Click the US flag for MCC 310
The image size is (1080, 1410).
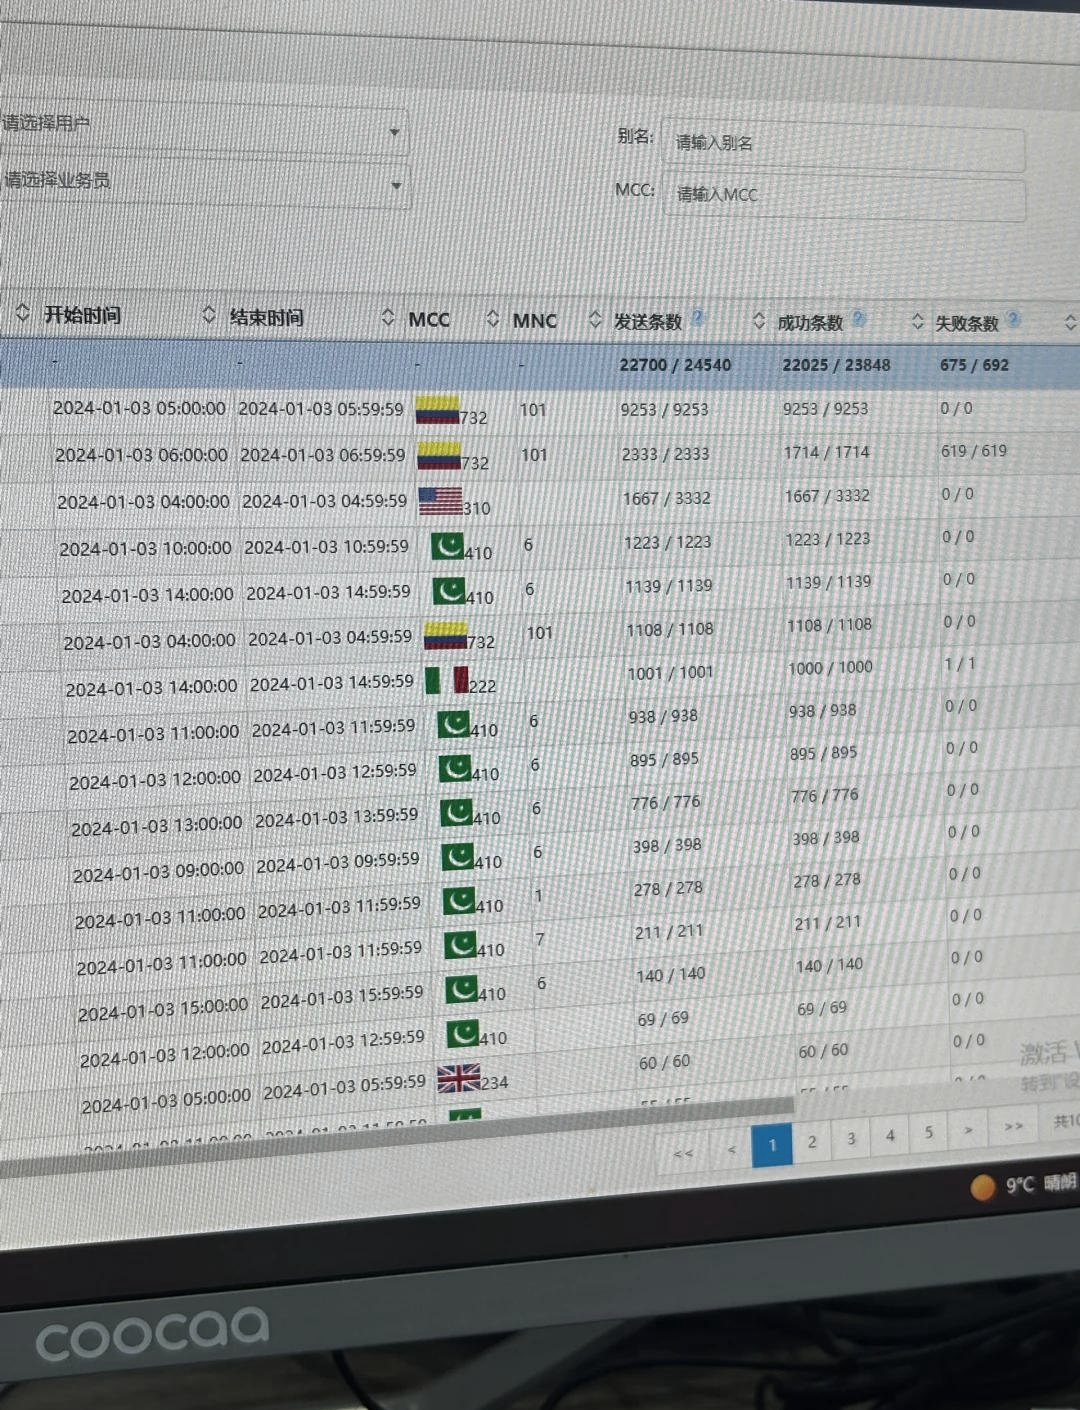pyautogui.click(x=440, y=501)
